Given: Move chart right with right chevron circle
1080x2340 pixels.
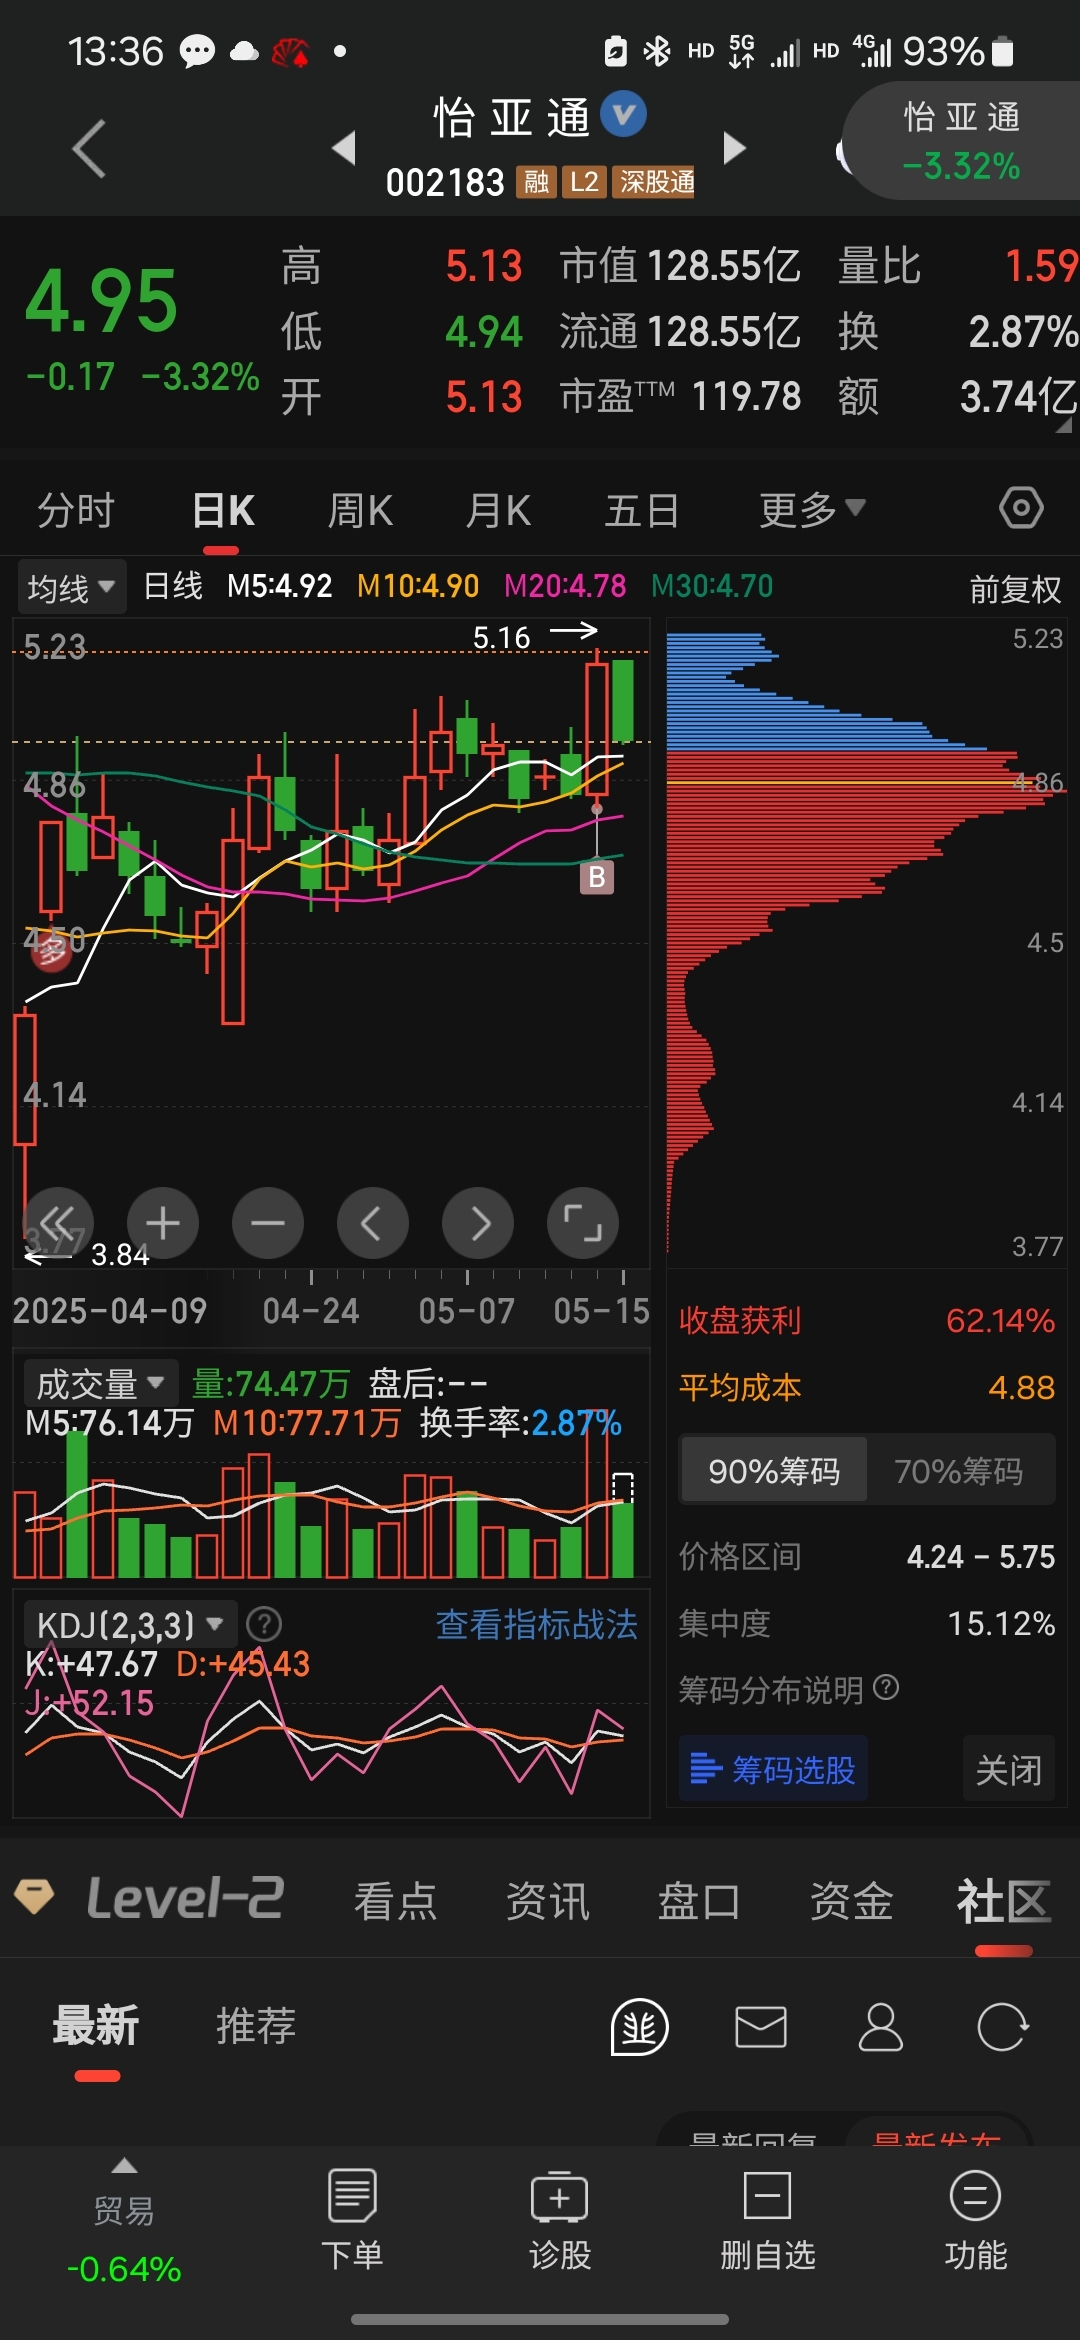Looking at the screenshot, I should (x=478, y=1223).
